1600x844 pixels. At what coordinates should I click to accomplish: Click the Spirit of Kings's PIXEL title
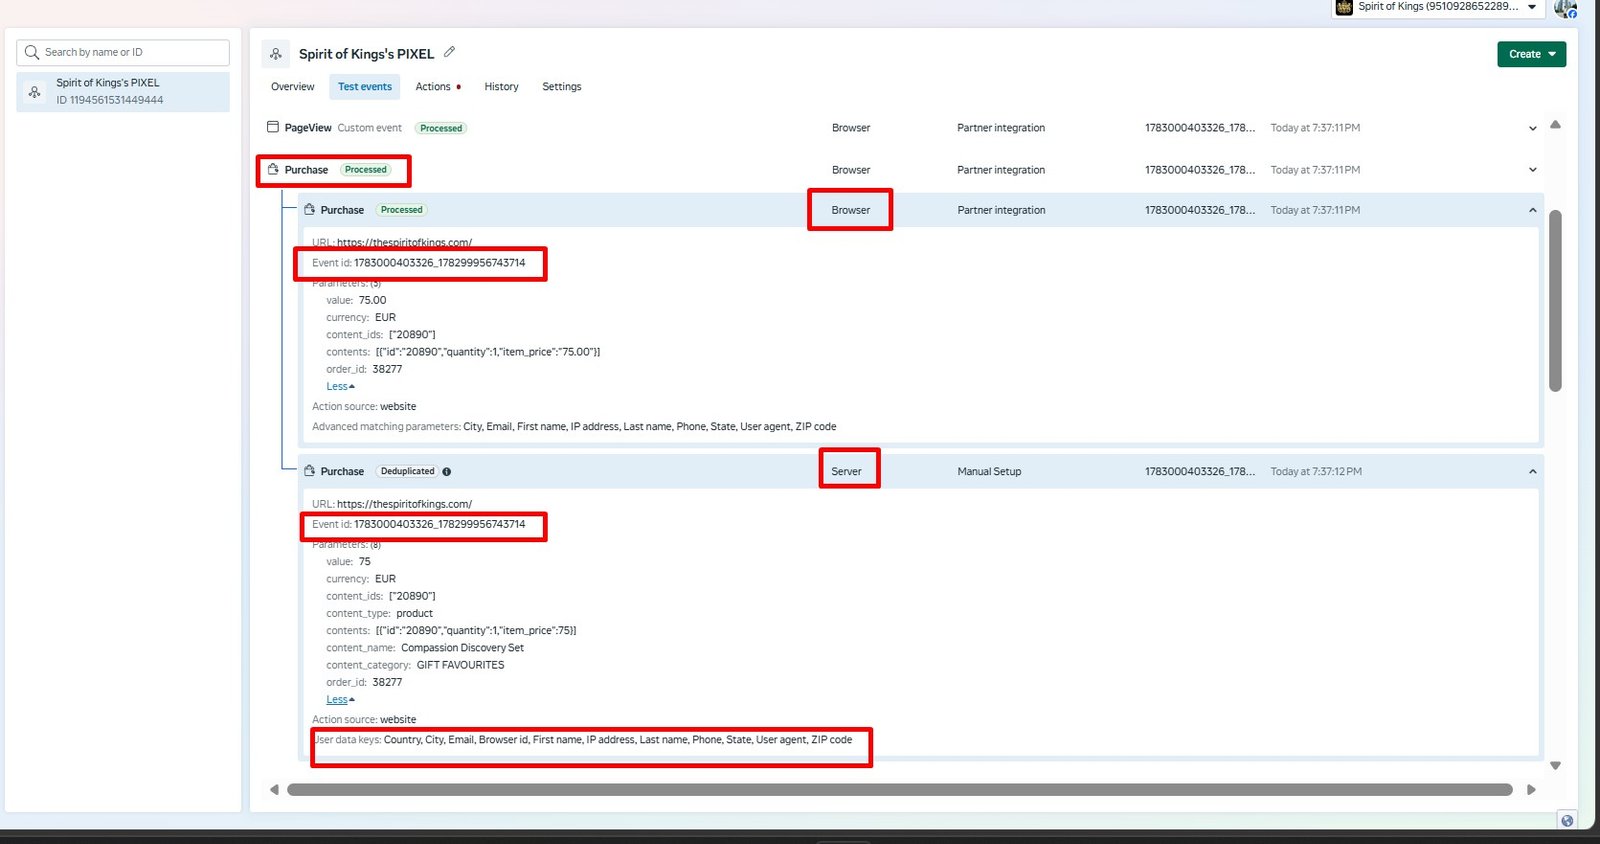pos(366,54)
